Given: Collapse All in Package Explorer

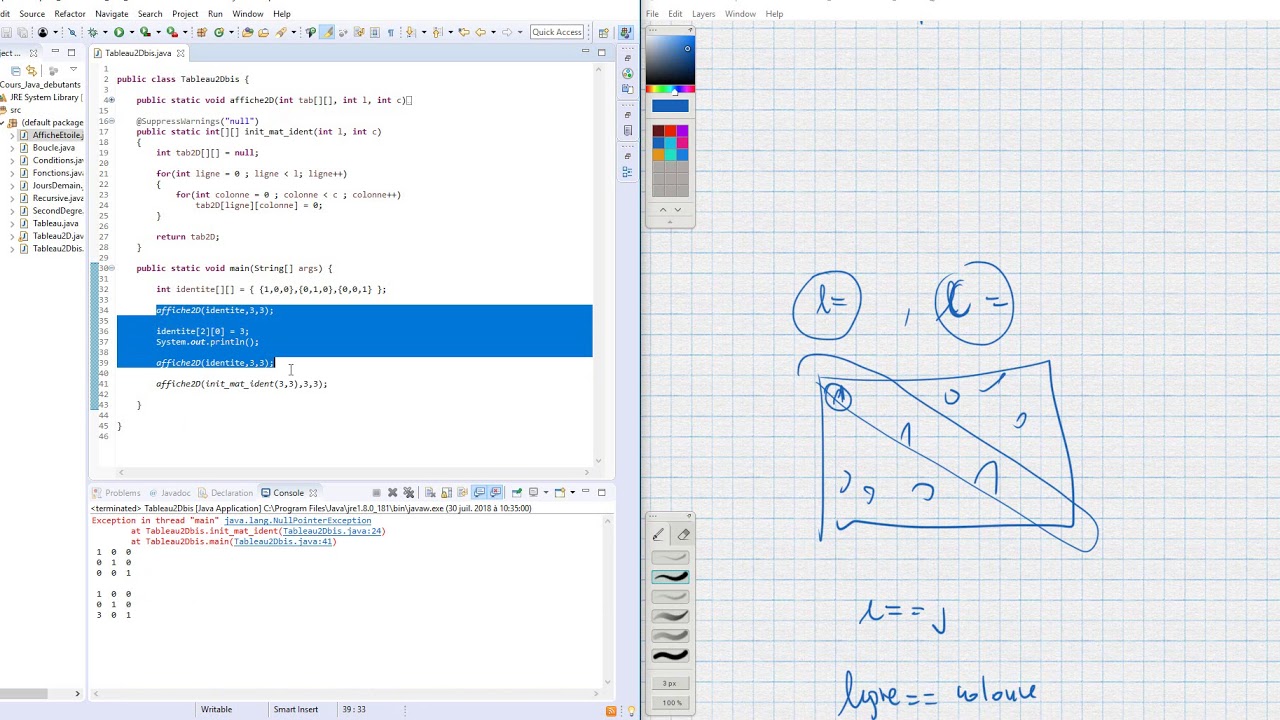Looking at the screenshot, I should [15, 70].
